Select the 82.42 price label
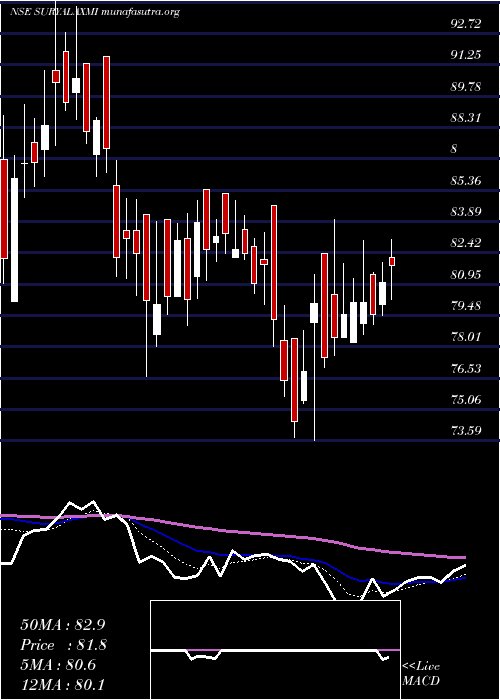The image size is (500, 700). 466,243
